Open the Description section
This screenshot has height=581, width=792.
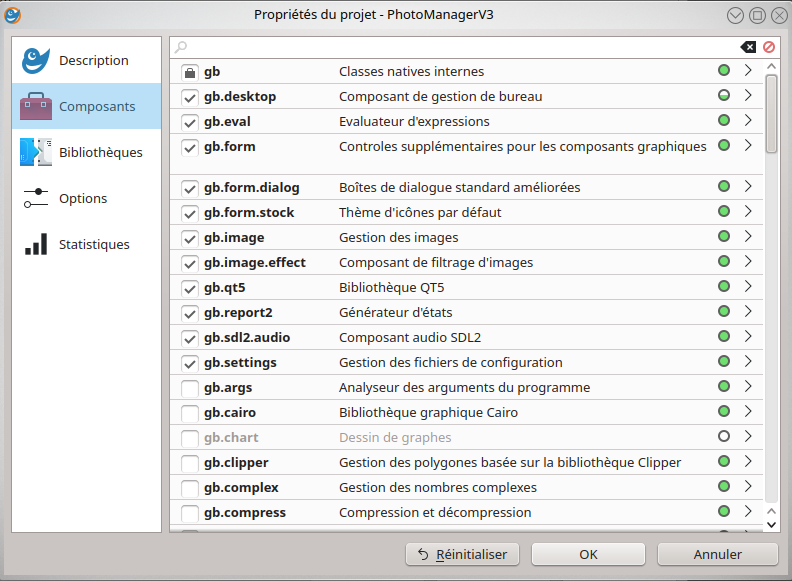coord(86,61)
